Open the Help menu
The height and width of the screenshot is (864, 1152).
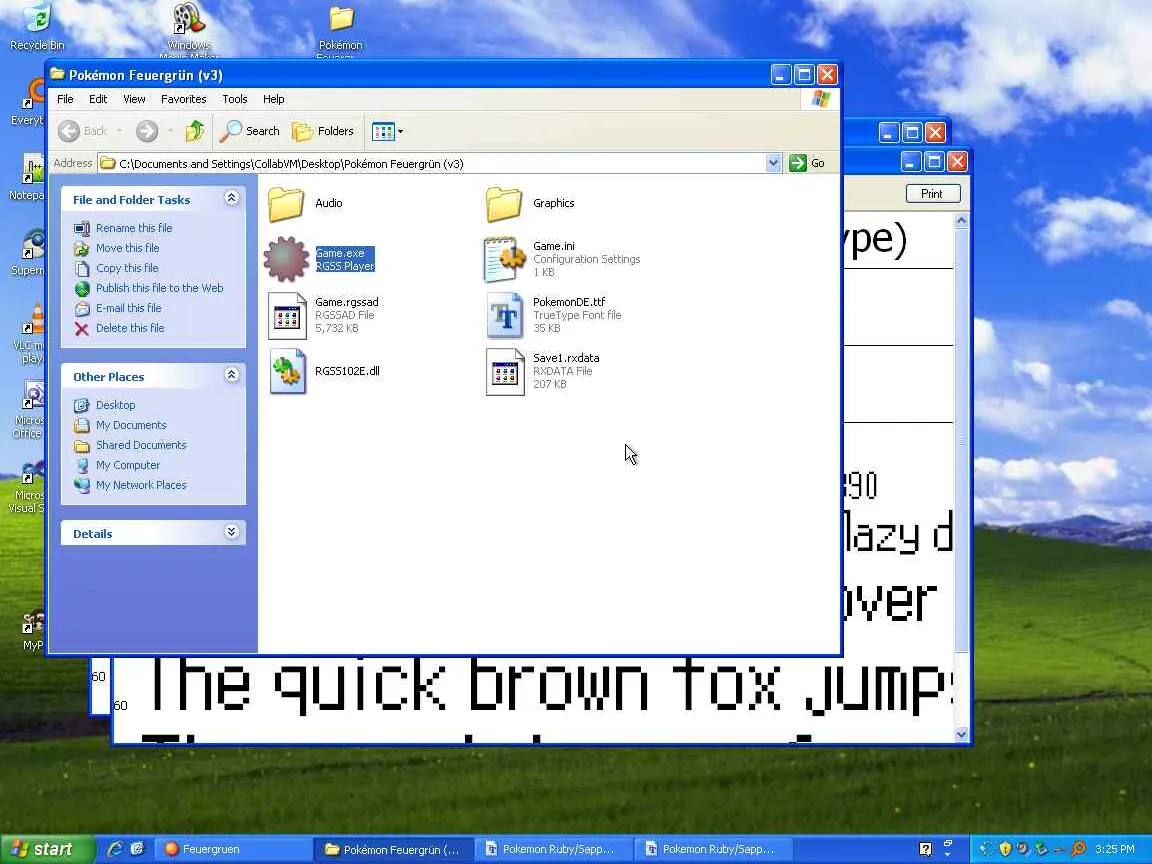click(x=273, y=99)
